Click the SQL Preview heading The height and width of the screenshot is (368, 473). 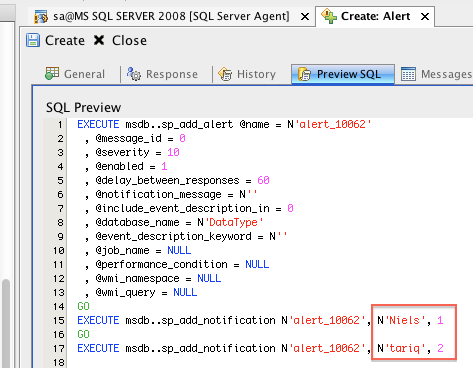point(83,108)
